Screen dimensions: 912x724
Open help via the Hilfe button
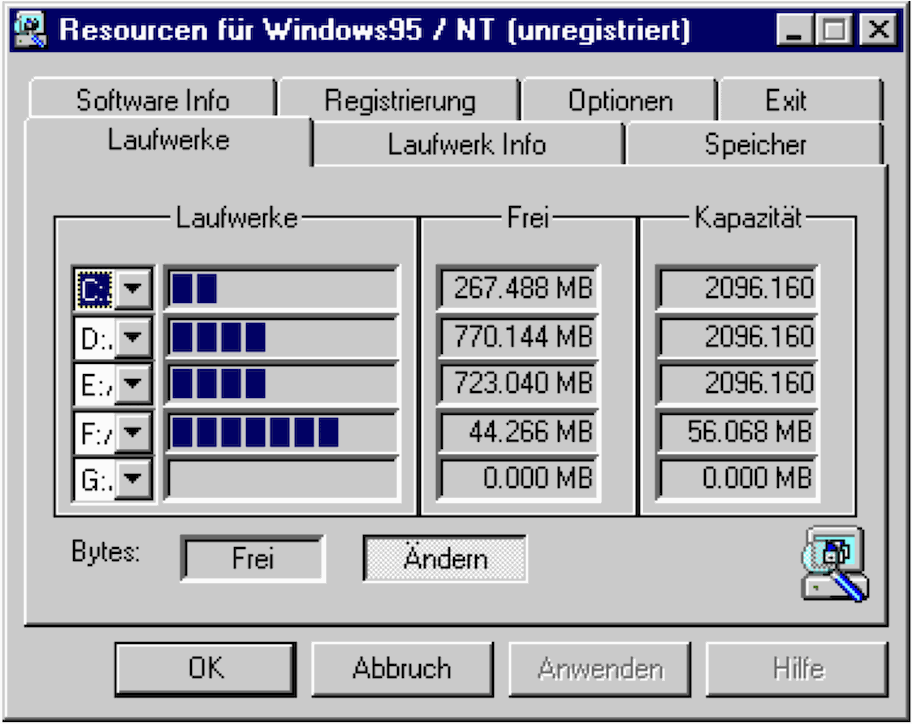(x=797, y=667)
